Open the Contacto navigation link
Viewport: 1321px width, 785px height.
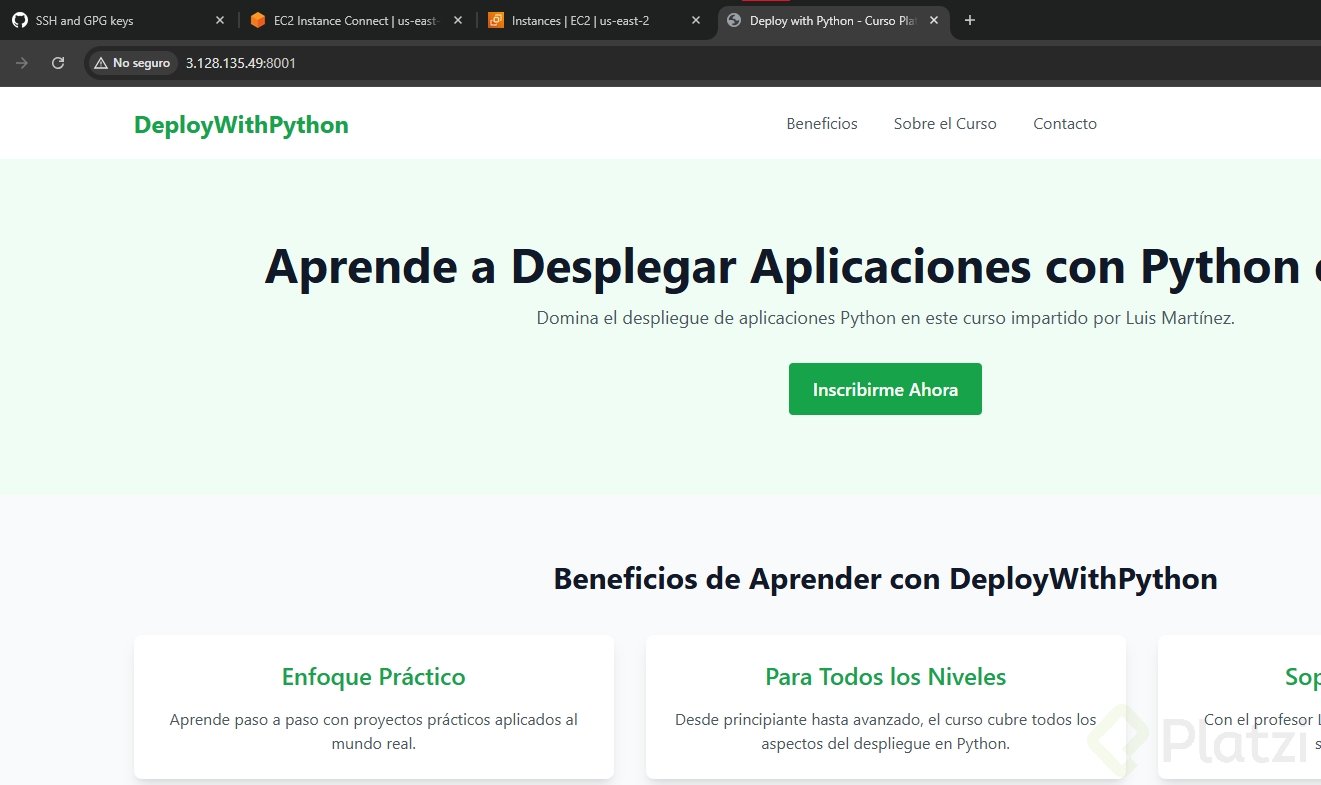1065,124
